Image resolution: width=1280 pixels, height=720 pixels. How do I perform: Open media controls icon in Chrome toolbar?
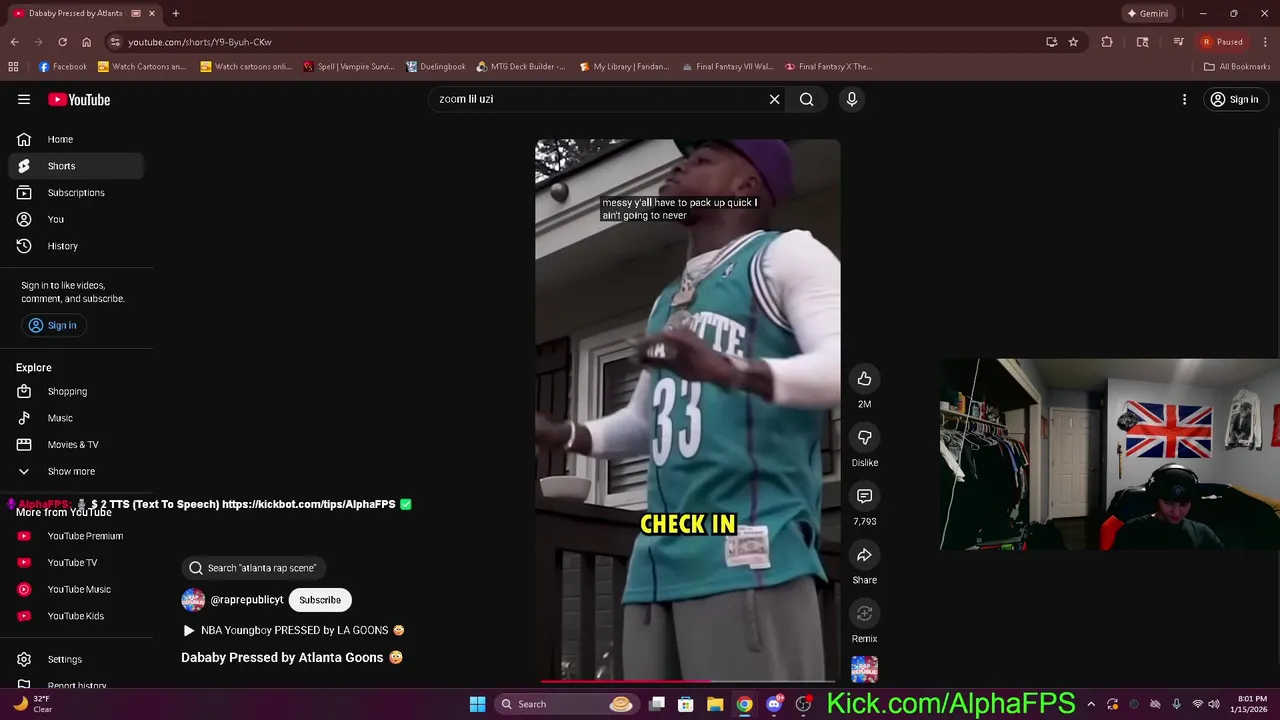(x=1179, y=42)
